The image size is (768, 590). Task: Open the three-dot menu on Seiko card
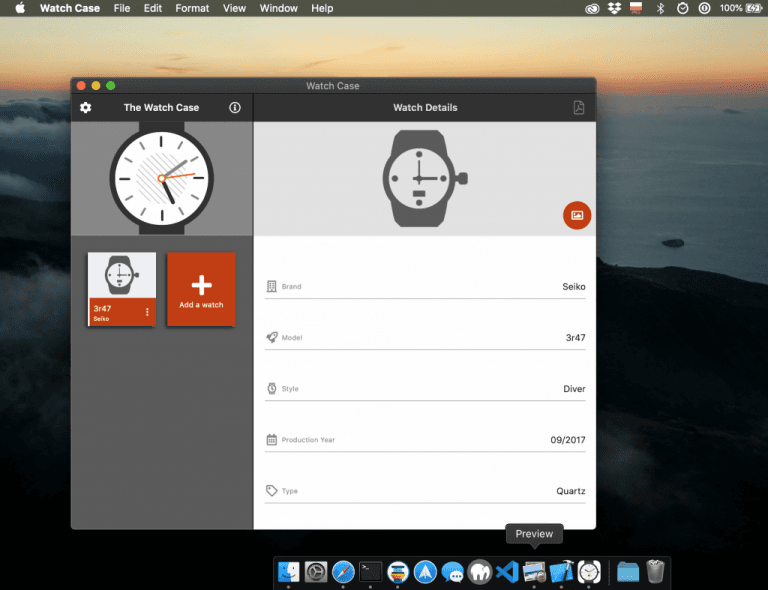(147, 313)
